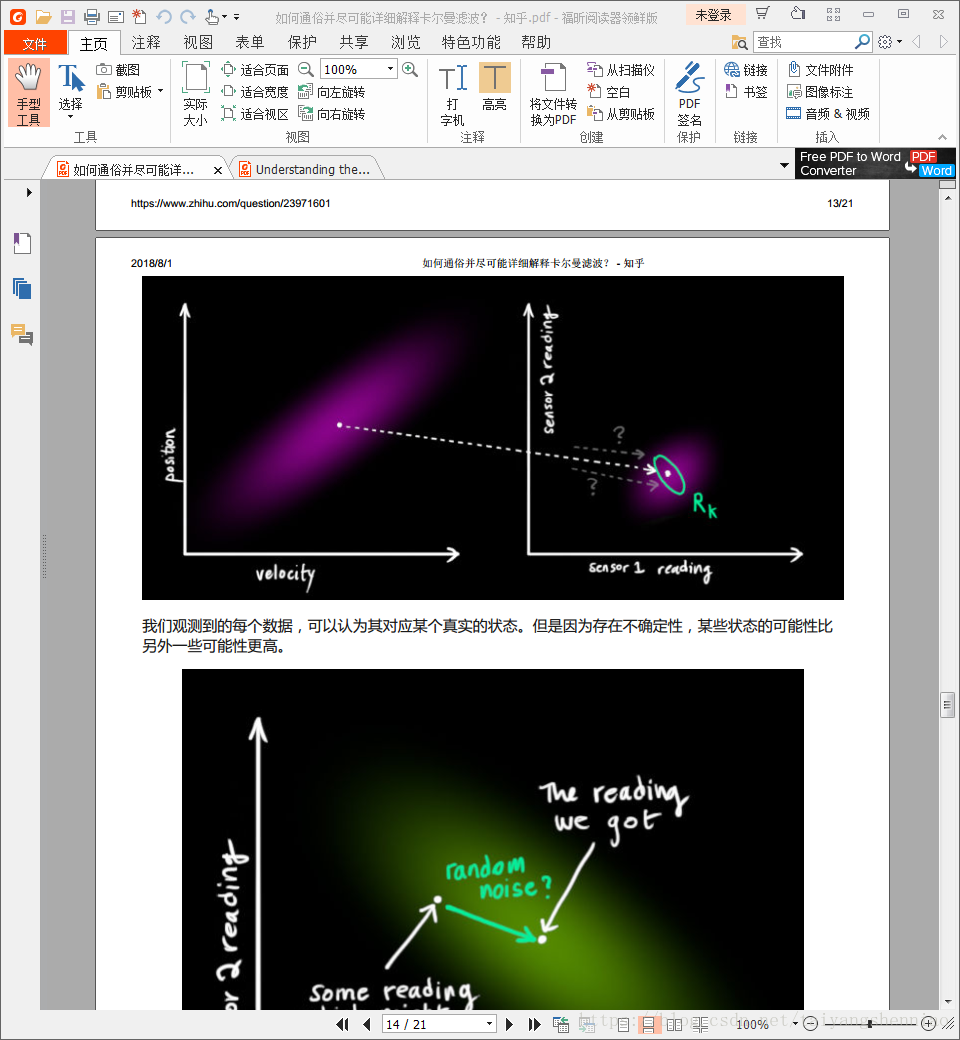Click the Not logged in (未登录) button
The width and height of the screenshot is (960, 1040).
(x=714, y=15)
